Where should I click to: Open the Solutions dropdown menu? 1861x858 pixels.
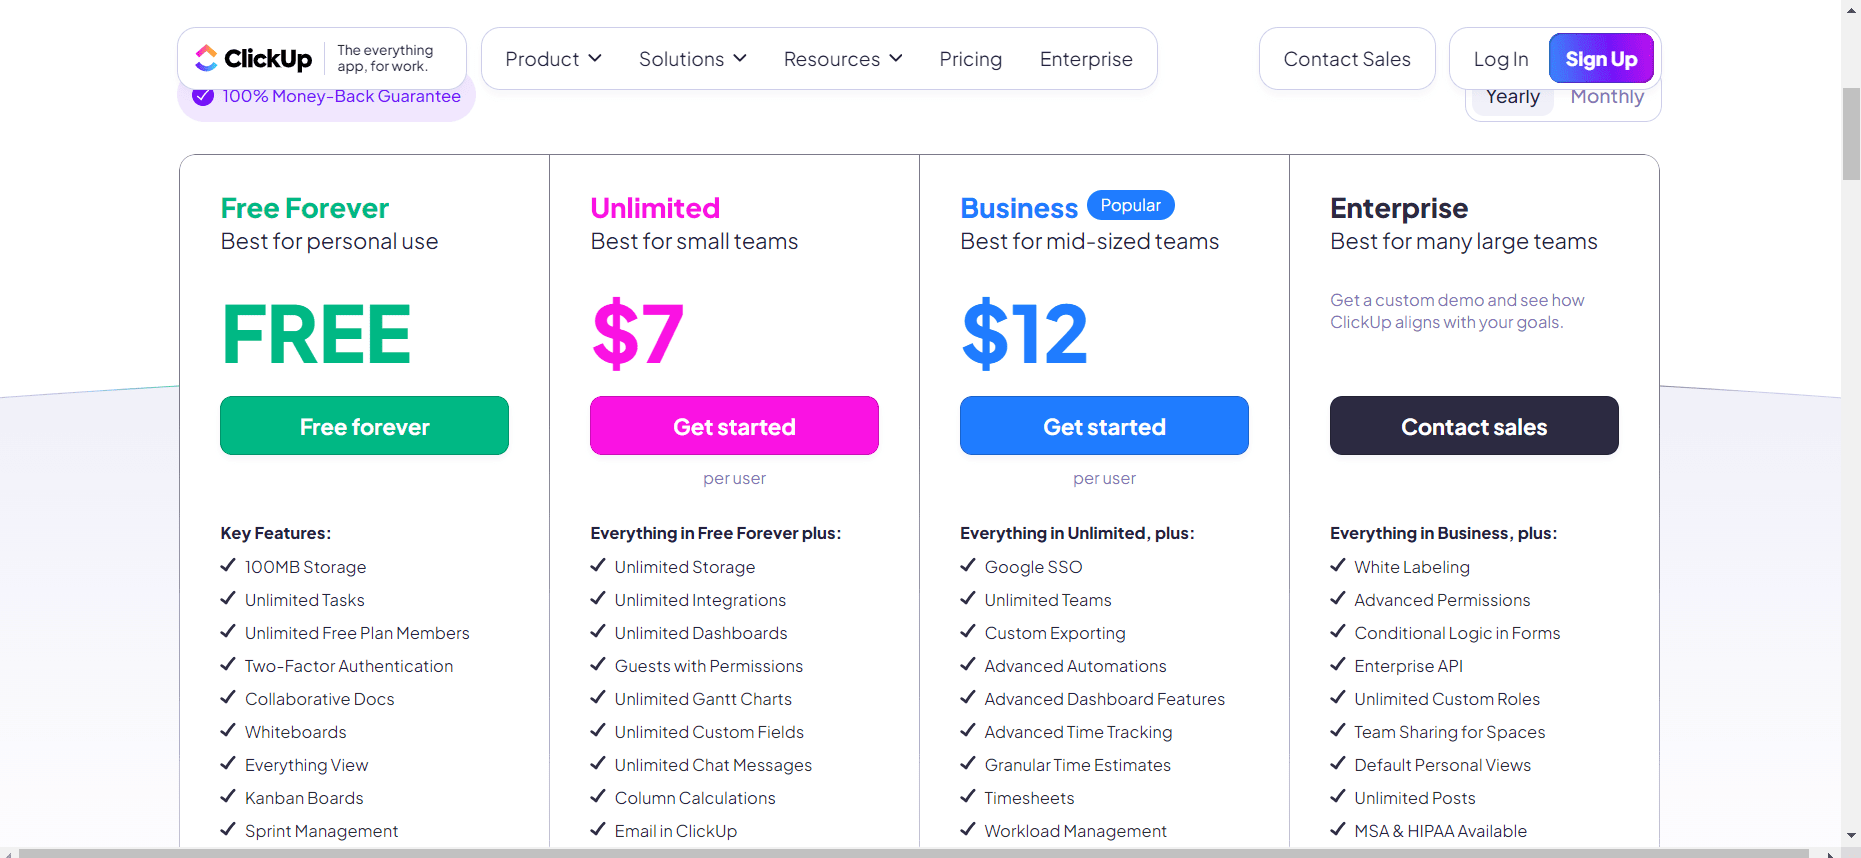tap(692, 59)
